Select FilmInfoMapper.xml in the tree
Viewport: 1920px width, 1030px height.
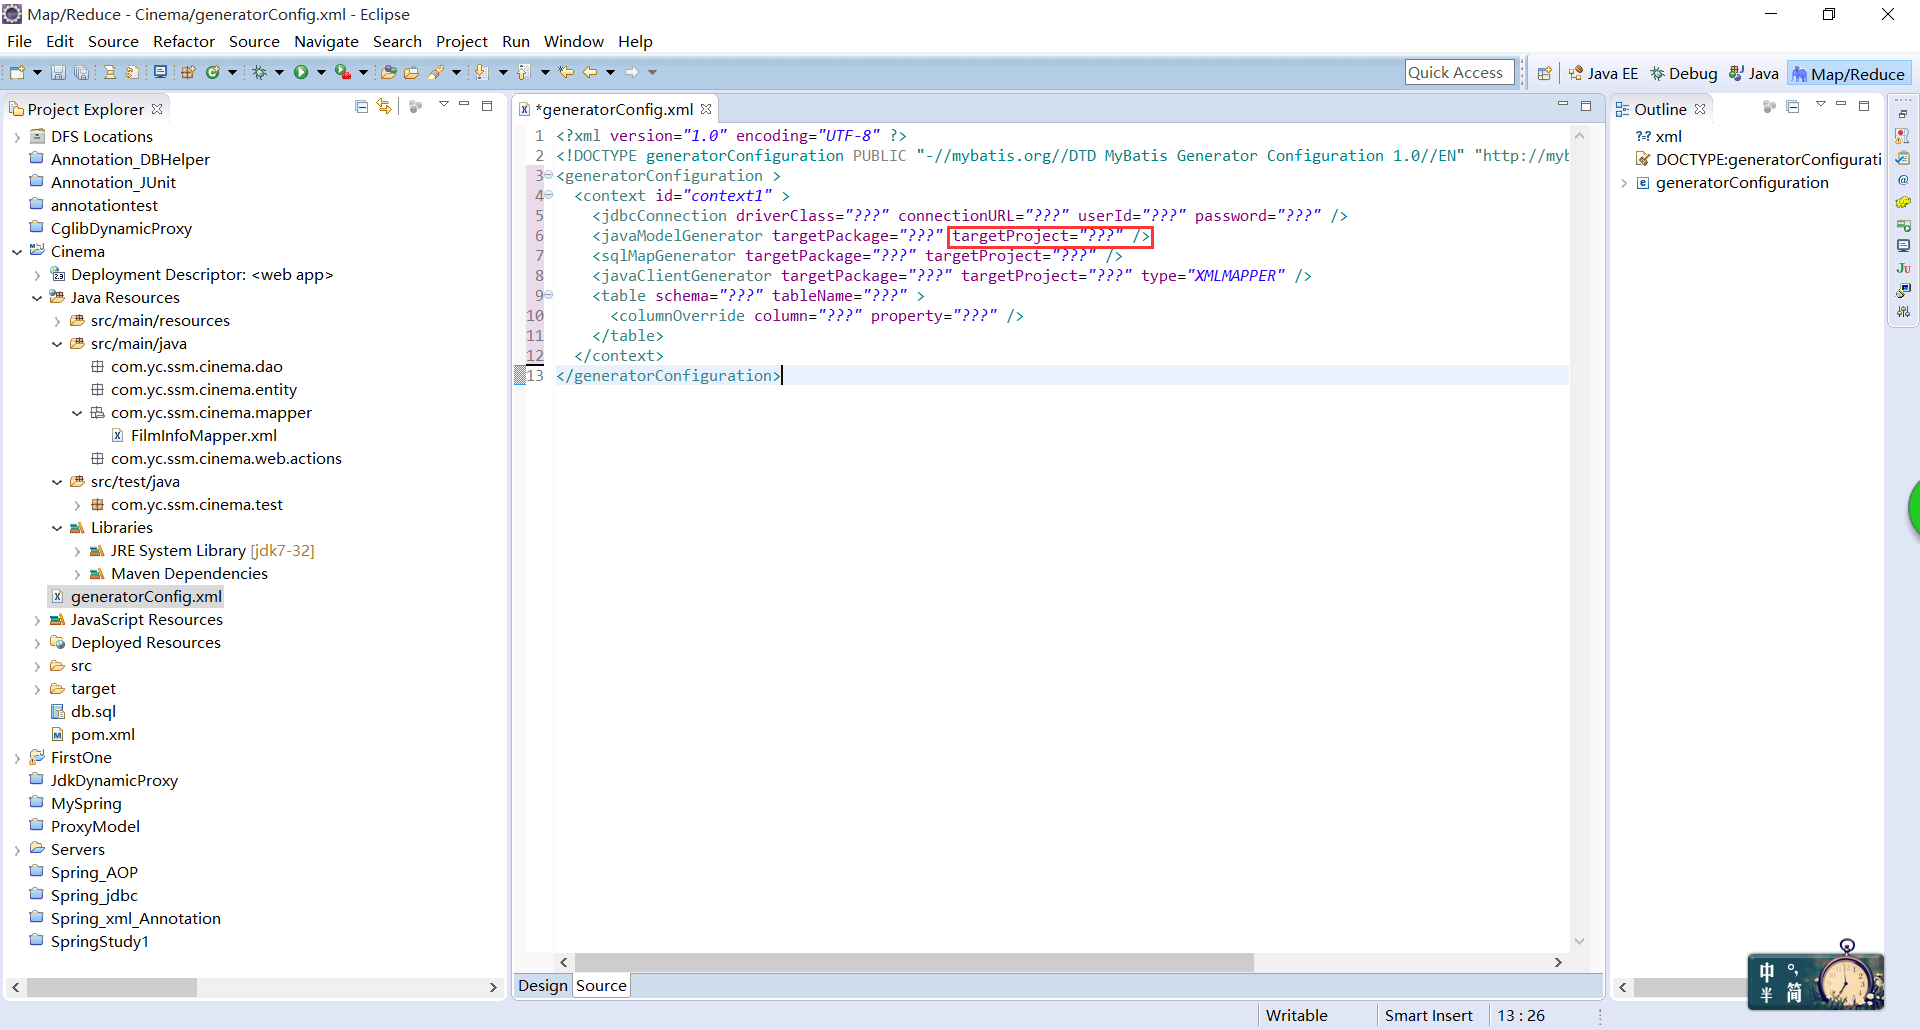(x=204, y=436)
